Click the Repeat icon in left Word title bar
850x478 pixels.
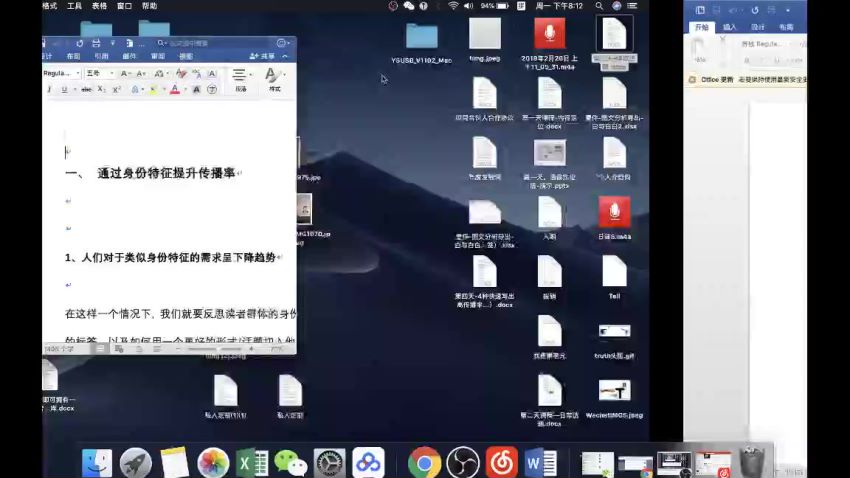(80, 43)
